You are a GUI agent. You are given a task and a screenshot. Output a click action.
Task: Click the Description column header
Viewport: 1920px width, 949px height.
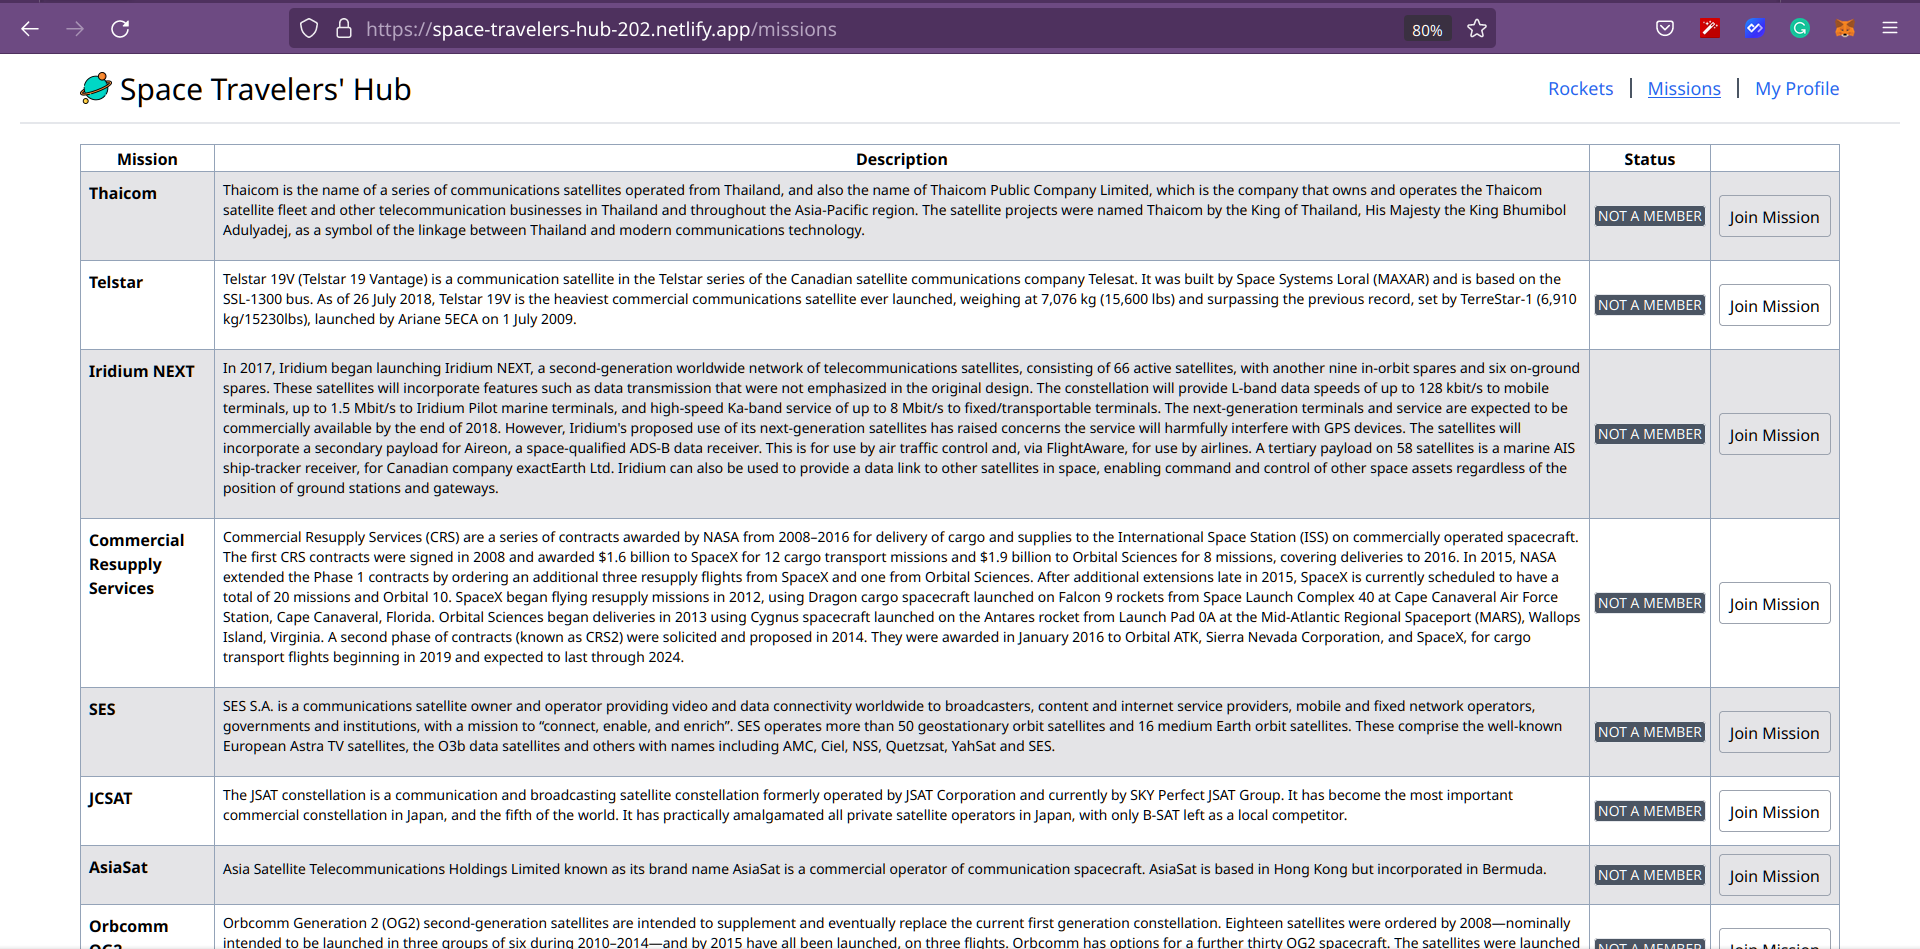tap(901, 159)
